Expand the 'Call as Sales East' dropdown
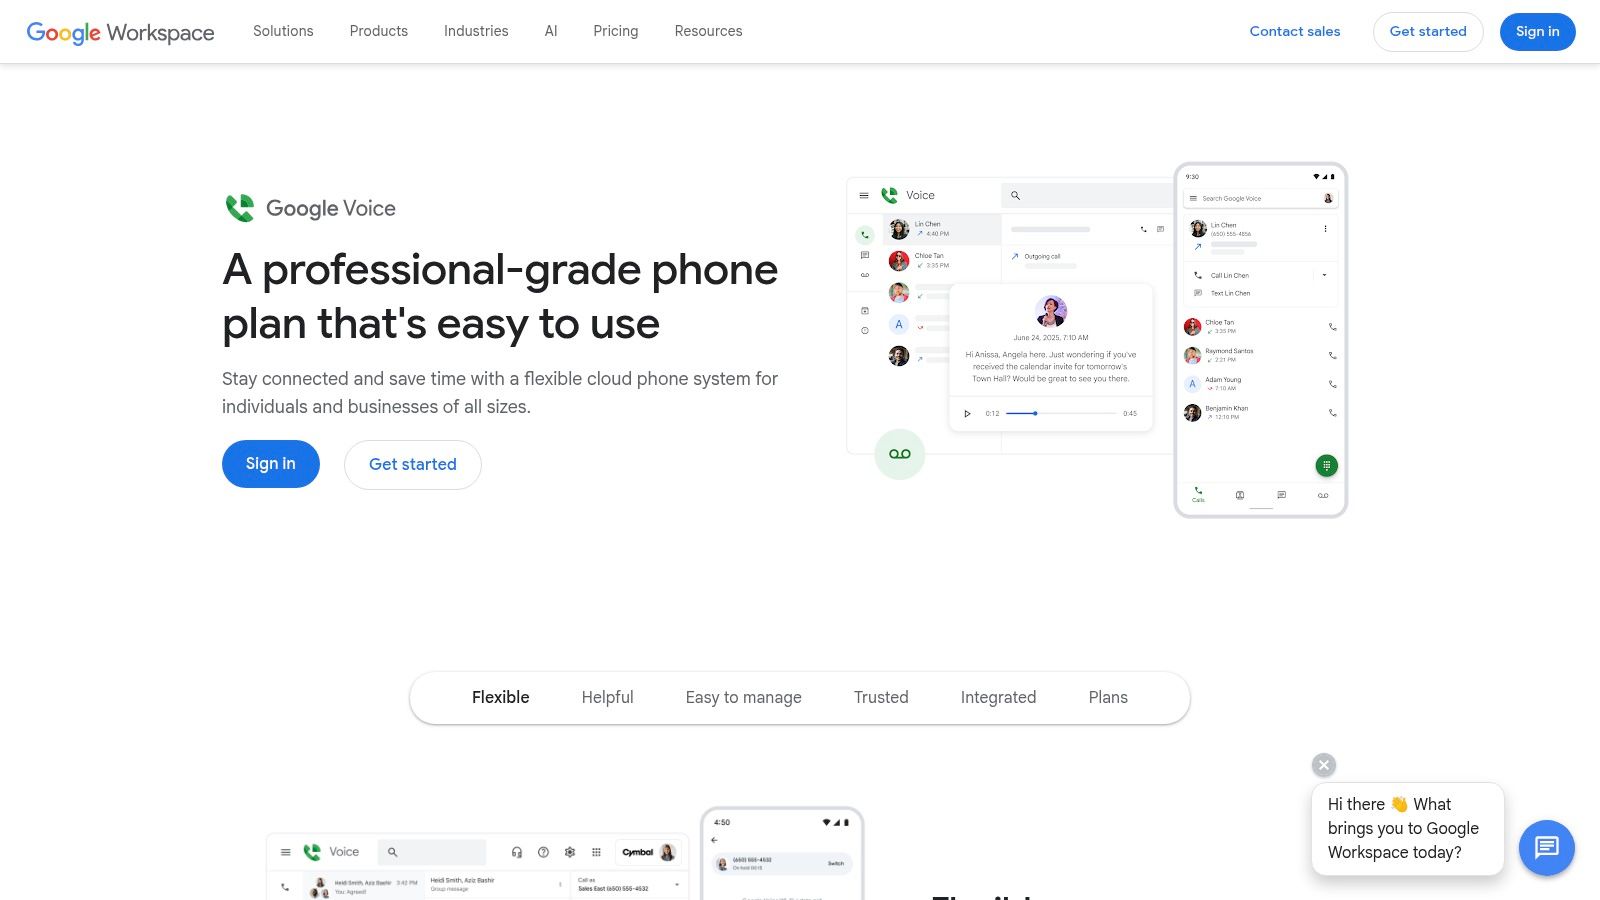Image resolution: width=1600 pixels, height=900 pixels. (677, 885)
